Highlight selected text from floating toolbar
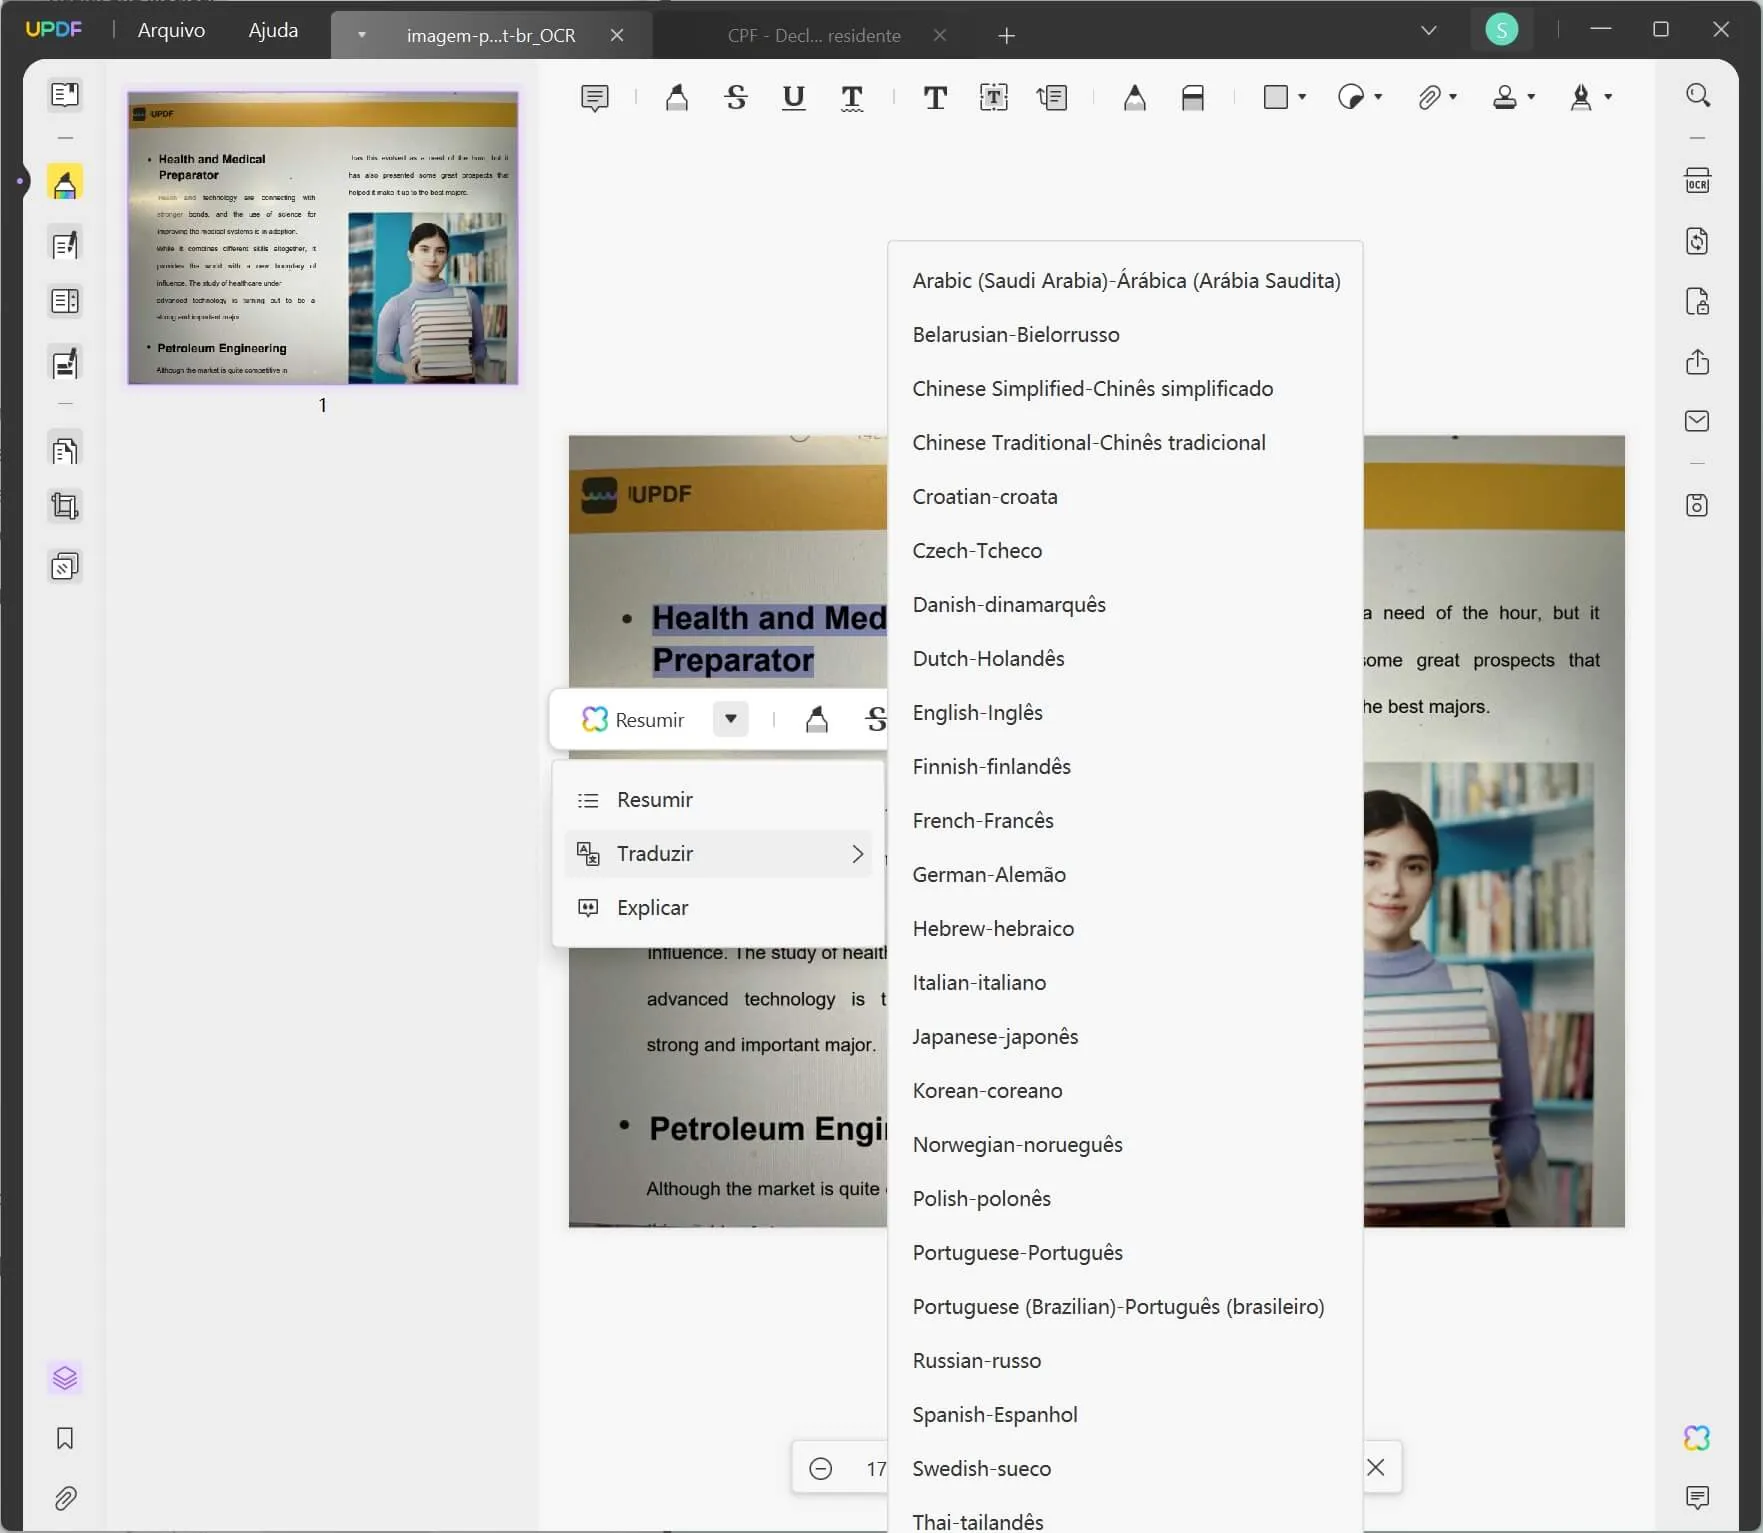 tap(817, 720)
